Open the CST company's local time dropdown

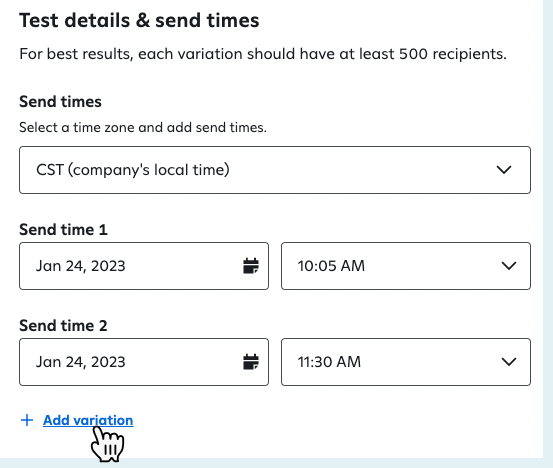(275, 170)
